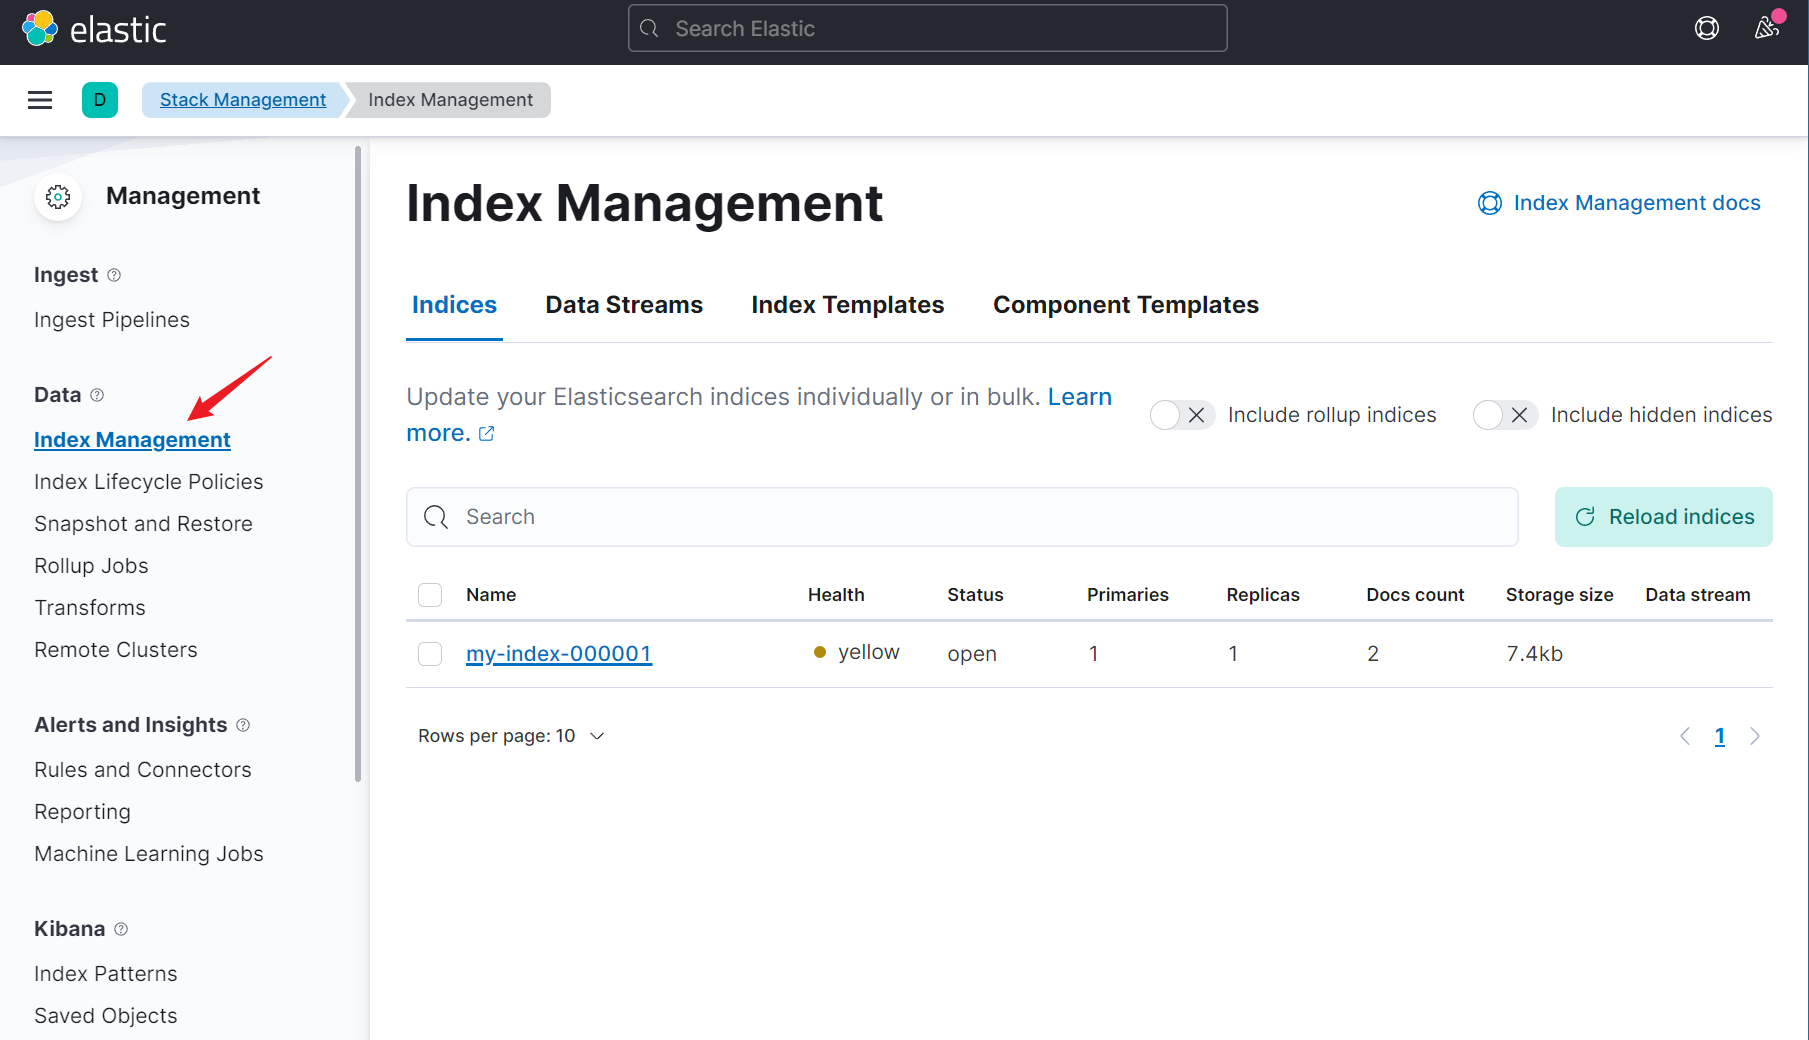Open Index Patterns in sidebar
The image size is (1809, 1040).
coord(106,974)
